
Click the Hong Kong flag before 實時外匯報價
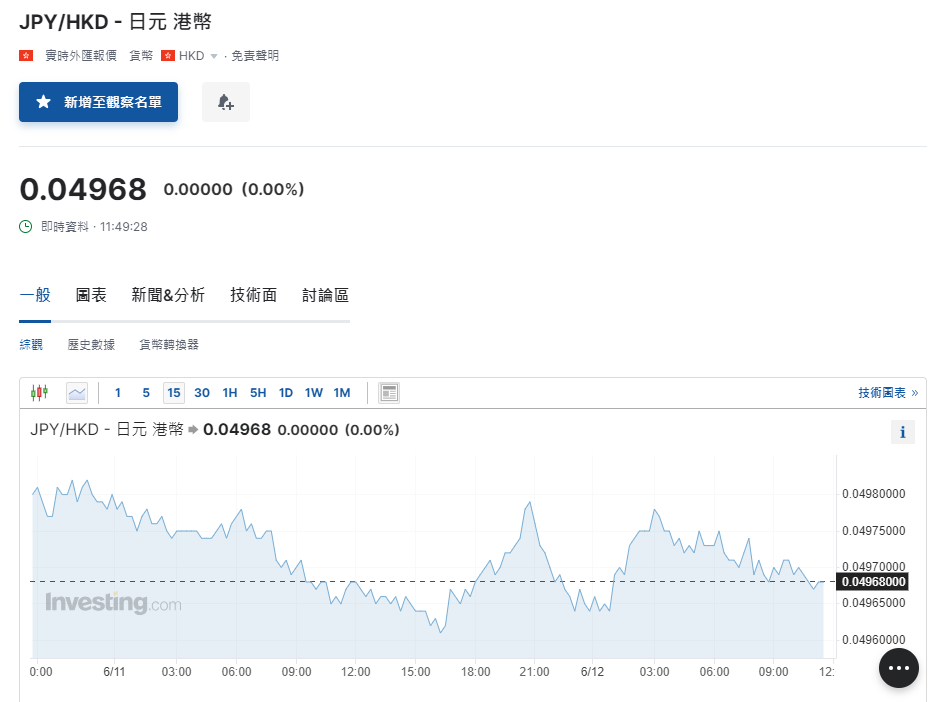[x=27, y=56]
